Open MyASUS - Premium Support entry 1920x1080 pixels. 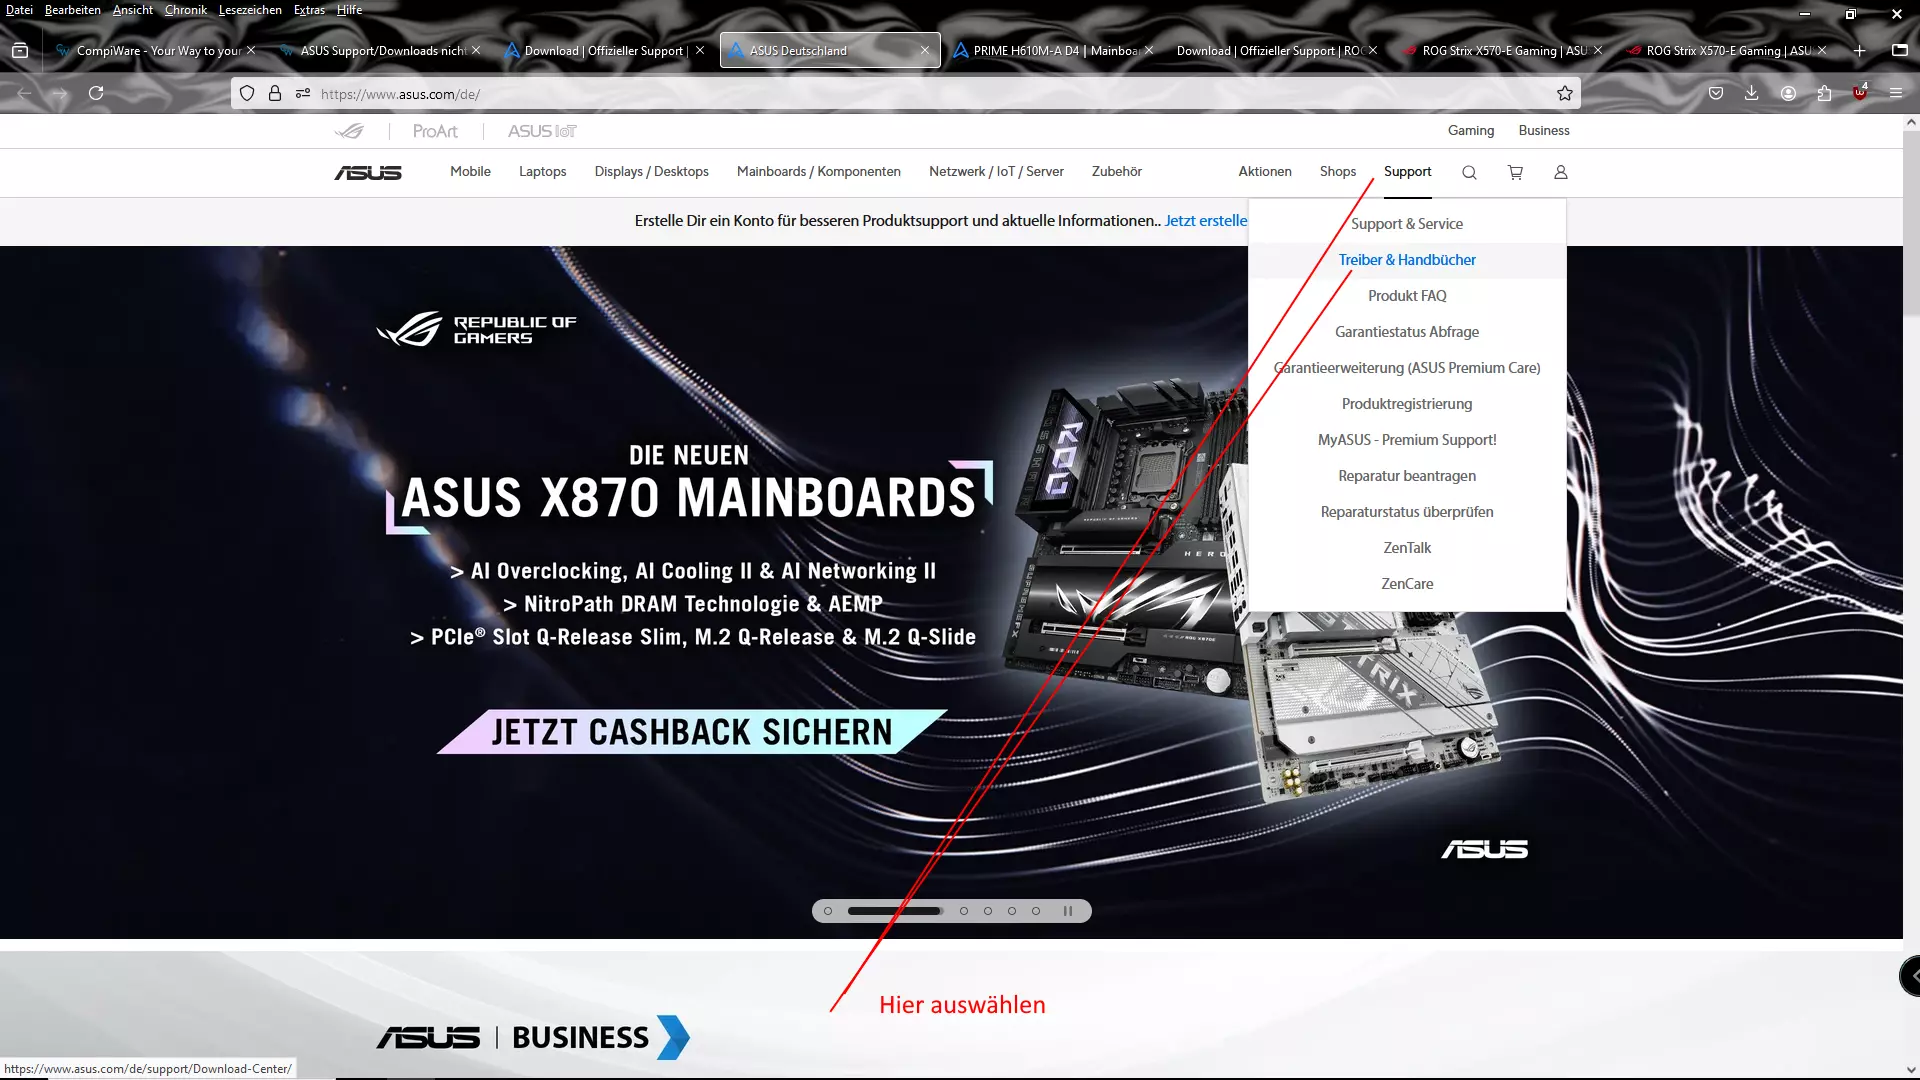(1407, 440)
